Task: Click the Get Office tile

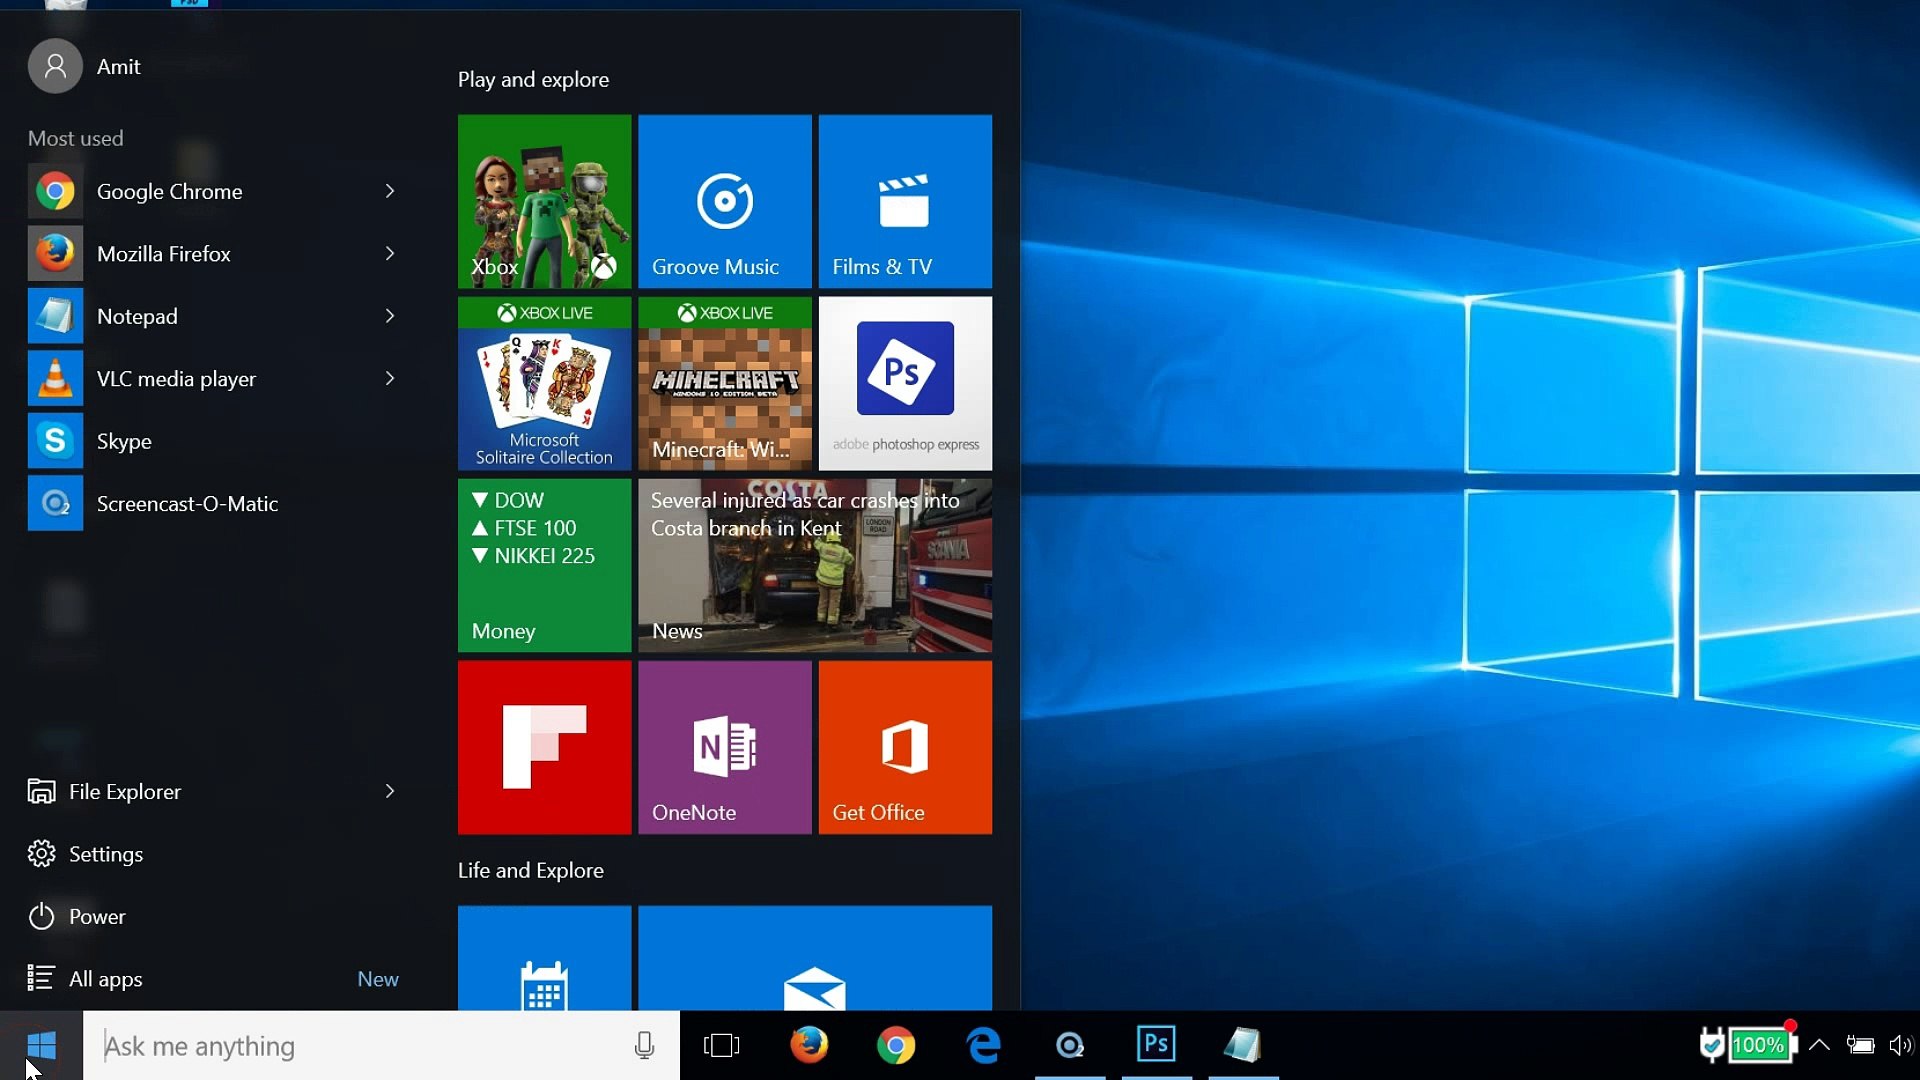Action: click(x=905, y=747)
